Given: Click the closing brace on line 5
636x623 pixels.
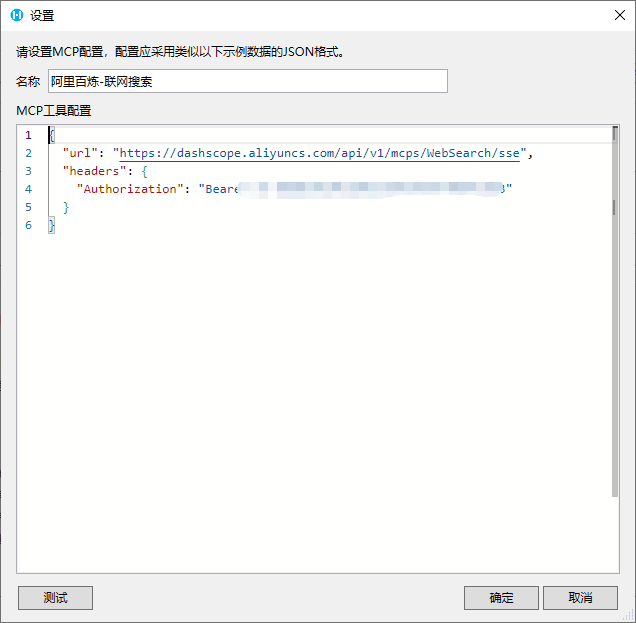Looking at the screenshot, I should (66, 207).
